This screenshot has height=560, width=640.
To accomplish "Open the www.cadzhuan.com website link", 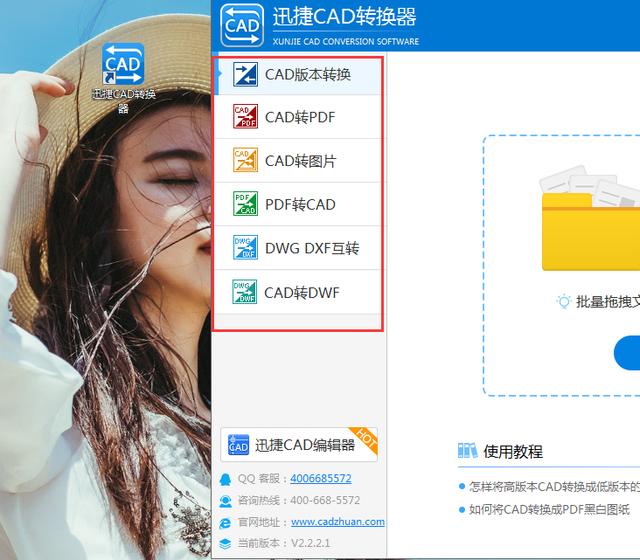I will (338, 522).
